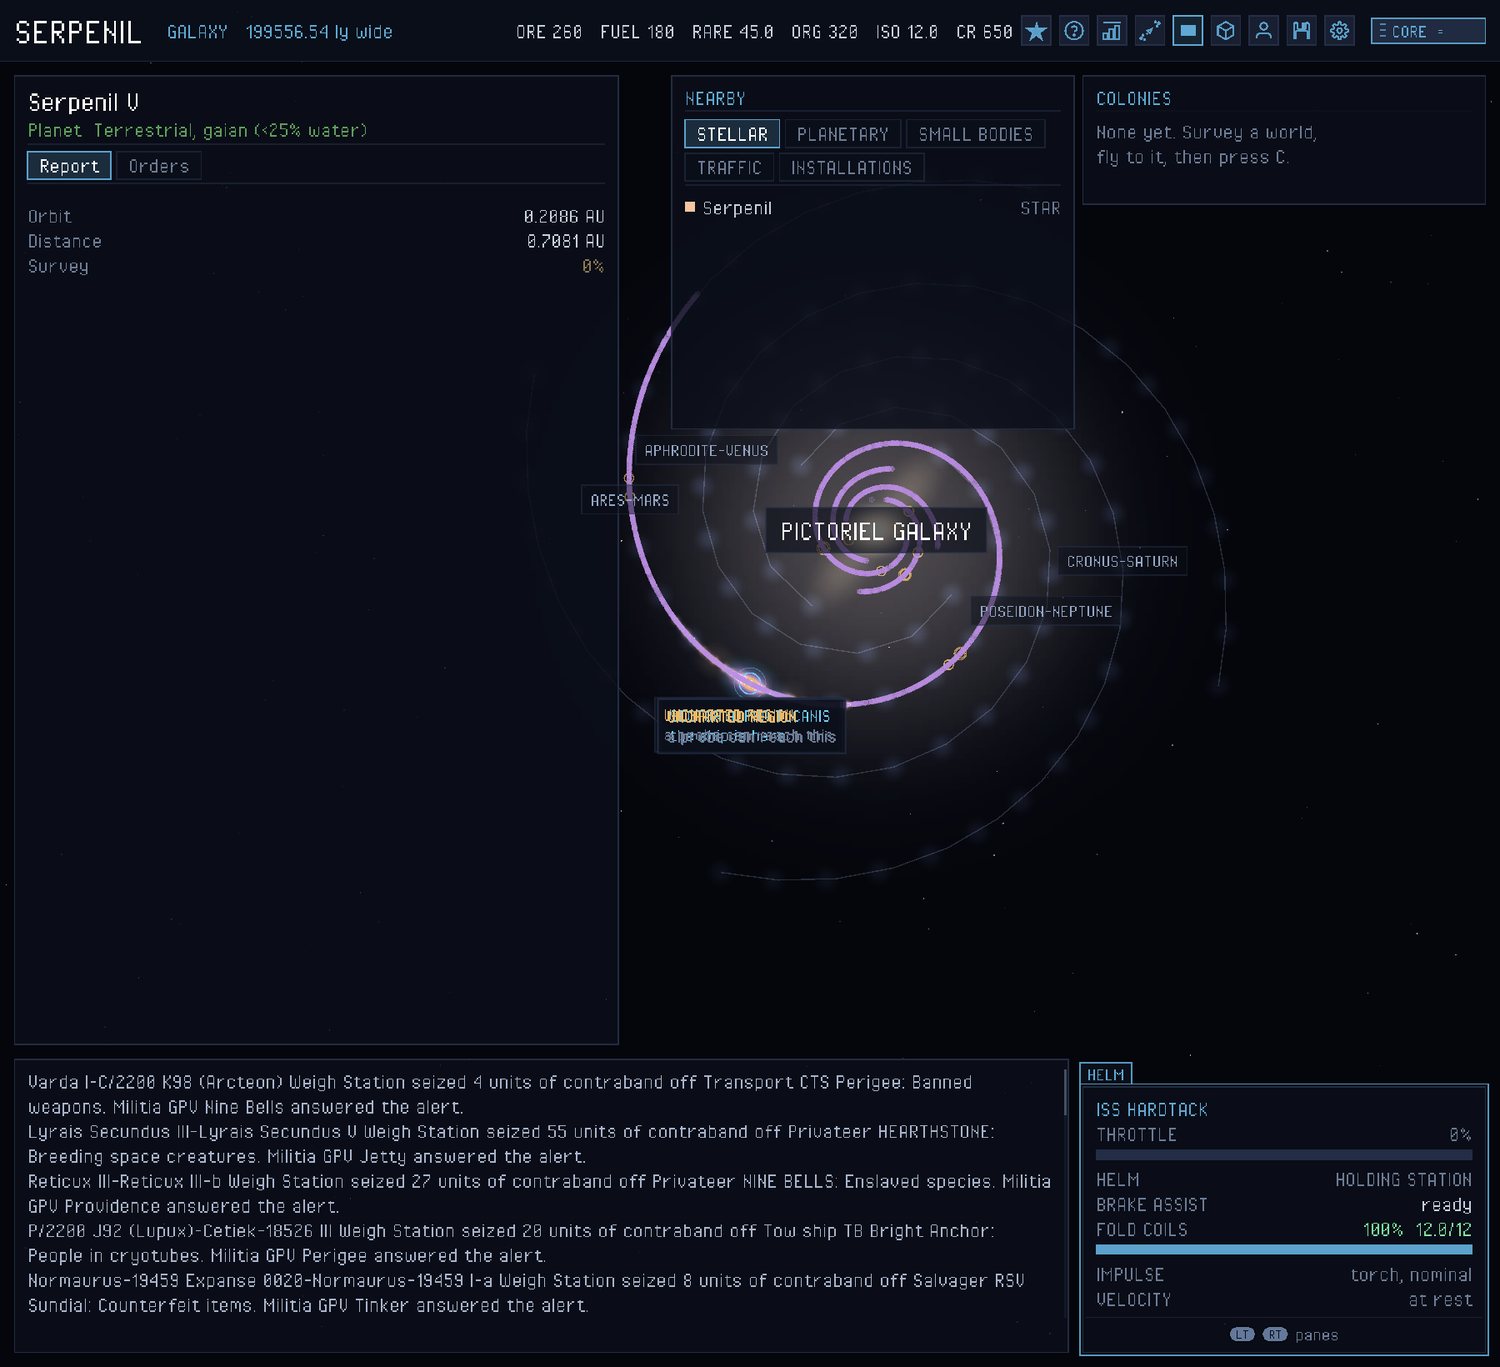
Task: Click the HELM pane tab
Action: pyautogui.click(x=1106, y=1074)
